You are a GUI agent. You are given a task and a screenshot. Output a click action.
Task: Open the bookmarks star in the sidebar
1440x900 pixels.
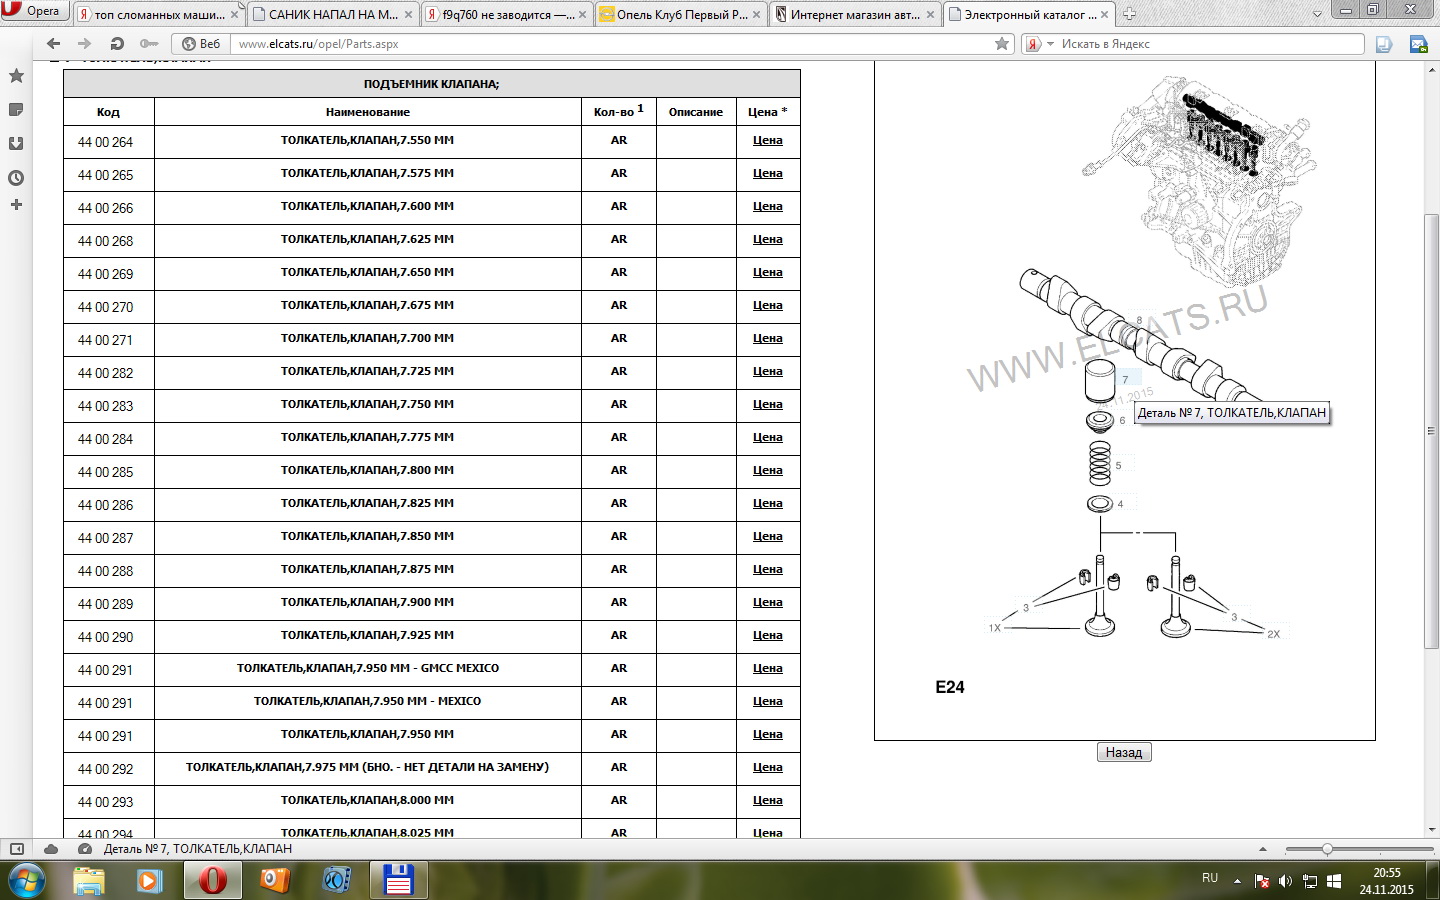click(16, 76)
